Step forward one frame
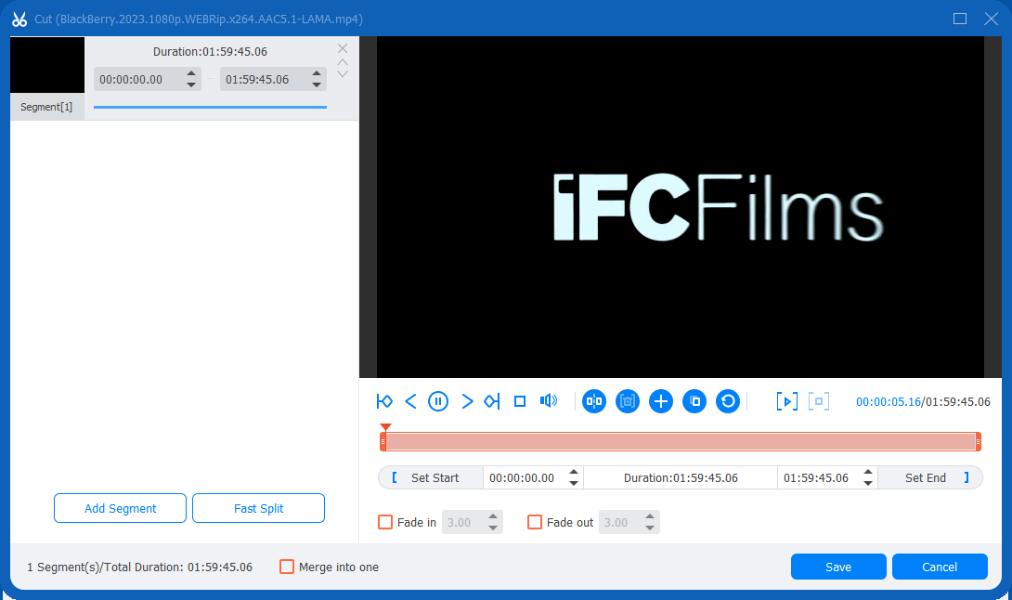The width and height of the screenshot is (1012, 600). 467,401
